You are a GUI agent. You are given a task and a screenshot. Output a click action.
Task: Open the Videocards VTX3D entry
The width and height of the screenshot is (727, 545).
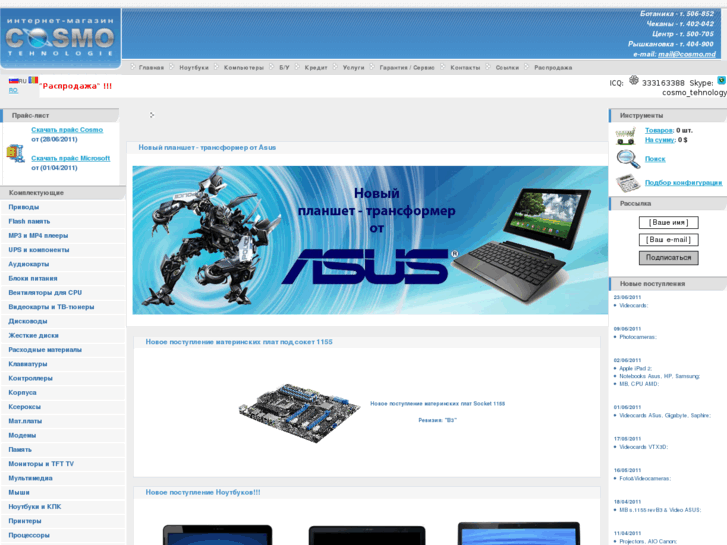coord(644,447)
